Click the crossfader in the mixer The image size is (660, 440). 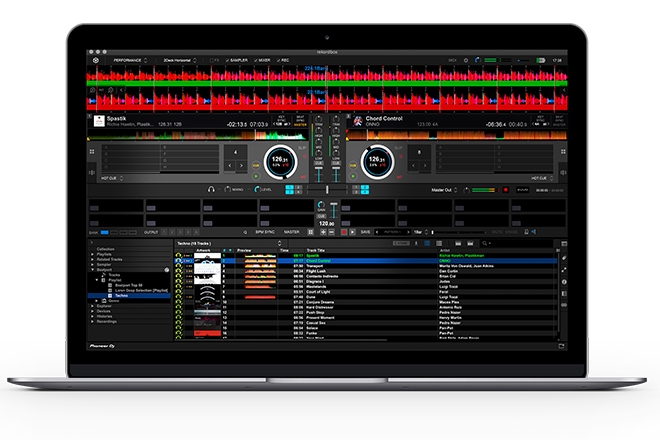pos(327,190)
